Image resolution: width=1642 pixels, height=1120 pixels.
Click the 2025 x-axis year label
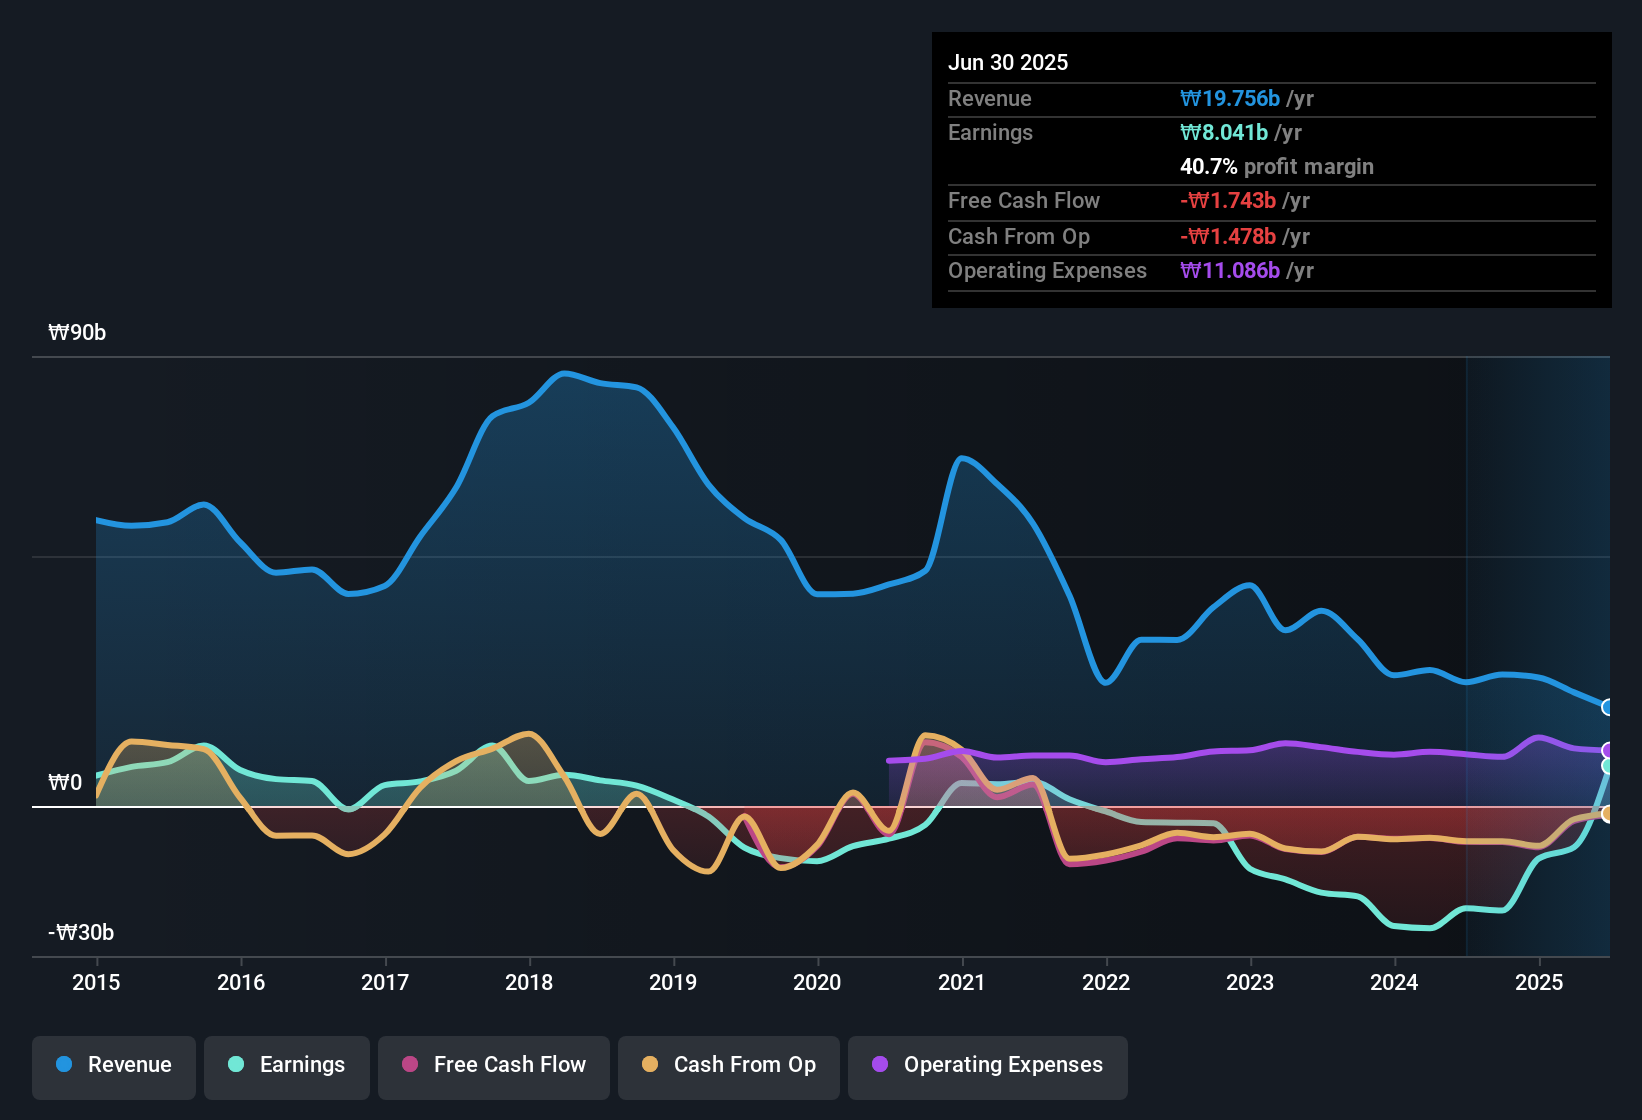[x=1539, y=982]
